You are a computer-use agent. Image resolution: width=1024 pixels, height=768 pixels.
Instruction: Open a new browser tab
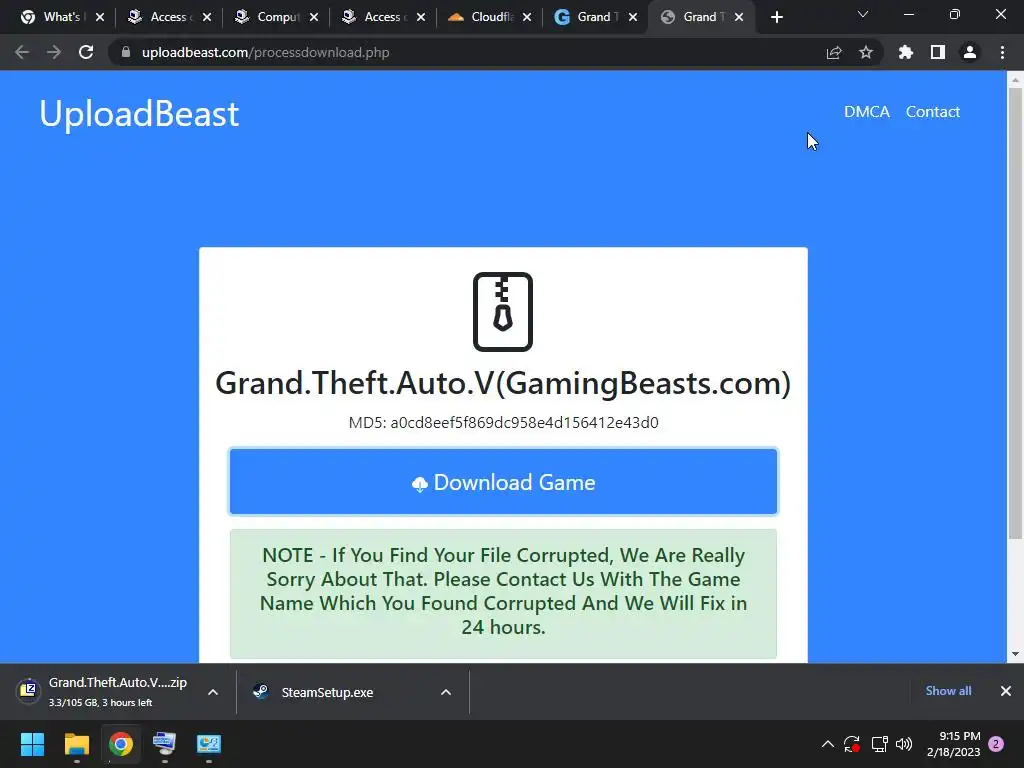[776, 17]
